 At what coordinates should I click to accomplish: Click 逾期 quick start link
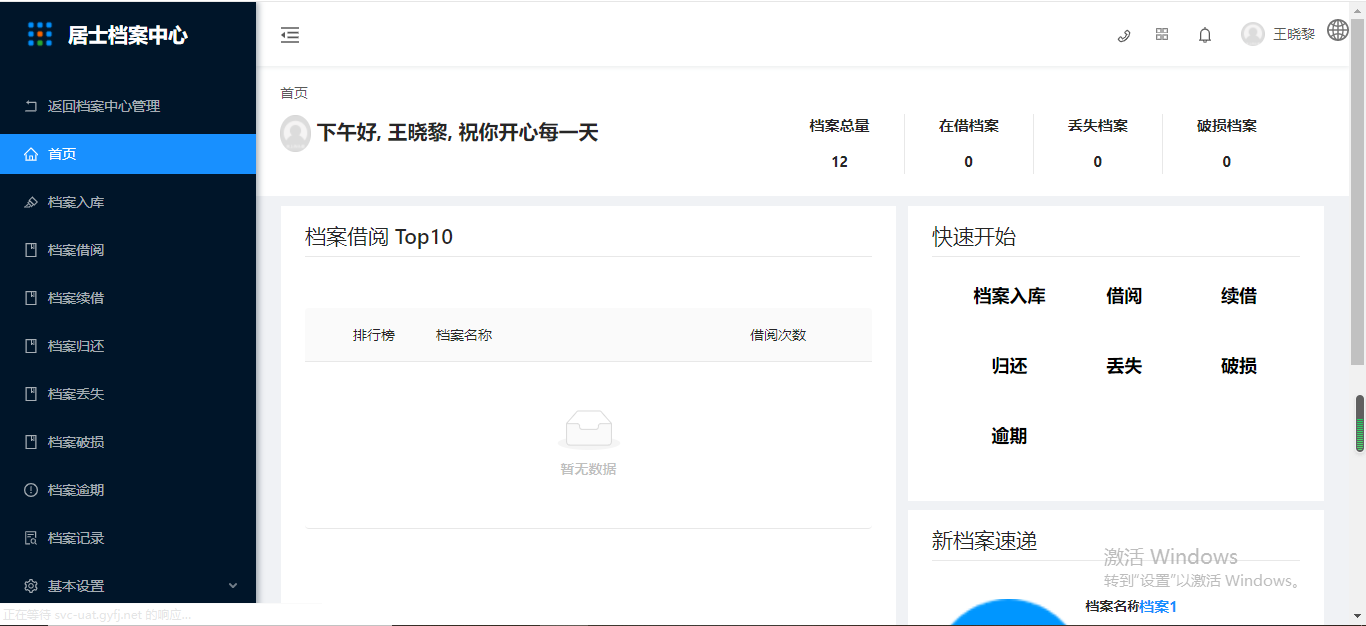tap(1009, 436)
